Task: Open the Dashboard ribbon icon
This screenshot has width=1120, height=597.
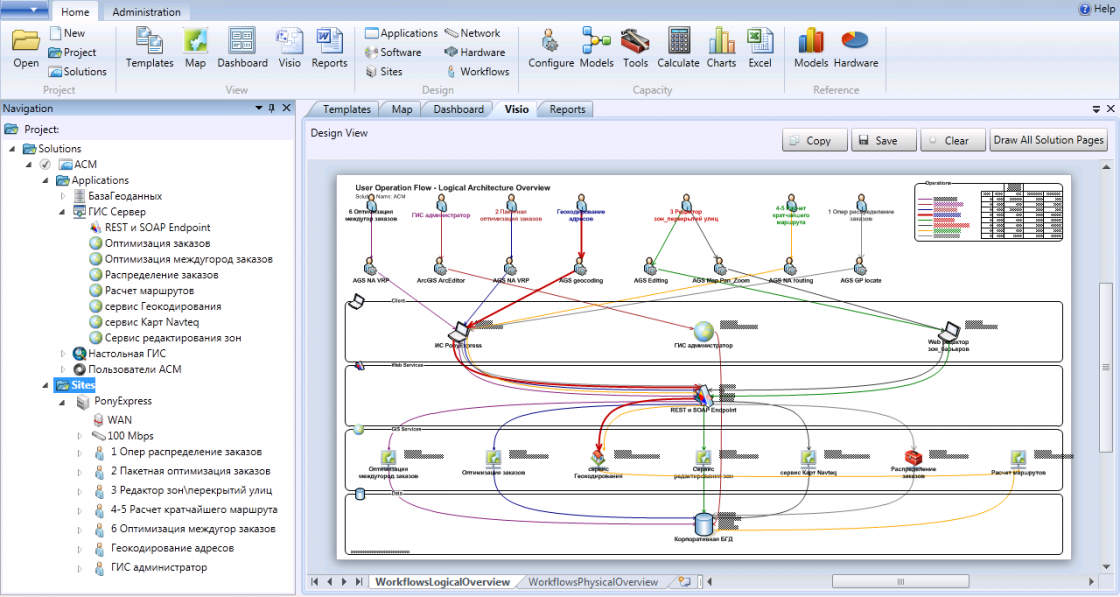Action: click(242, 49)
